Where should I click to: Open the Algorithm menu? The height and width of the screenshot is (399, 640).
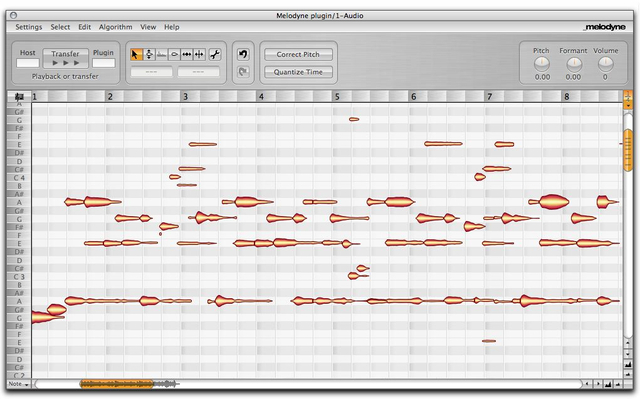coord(116,27)
